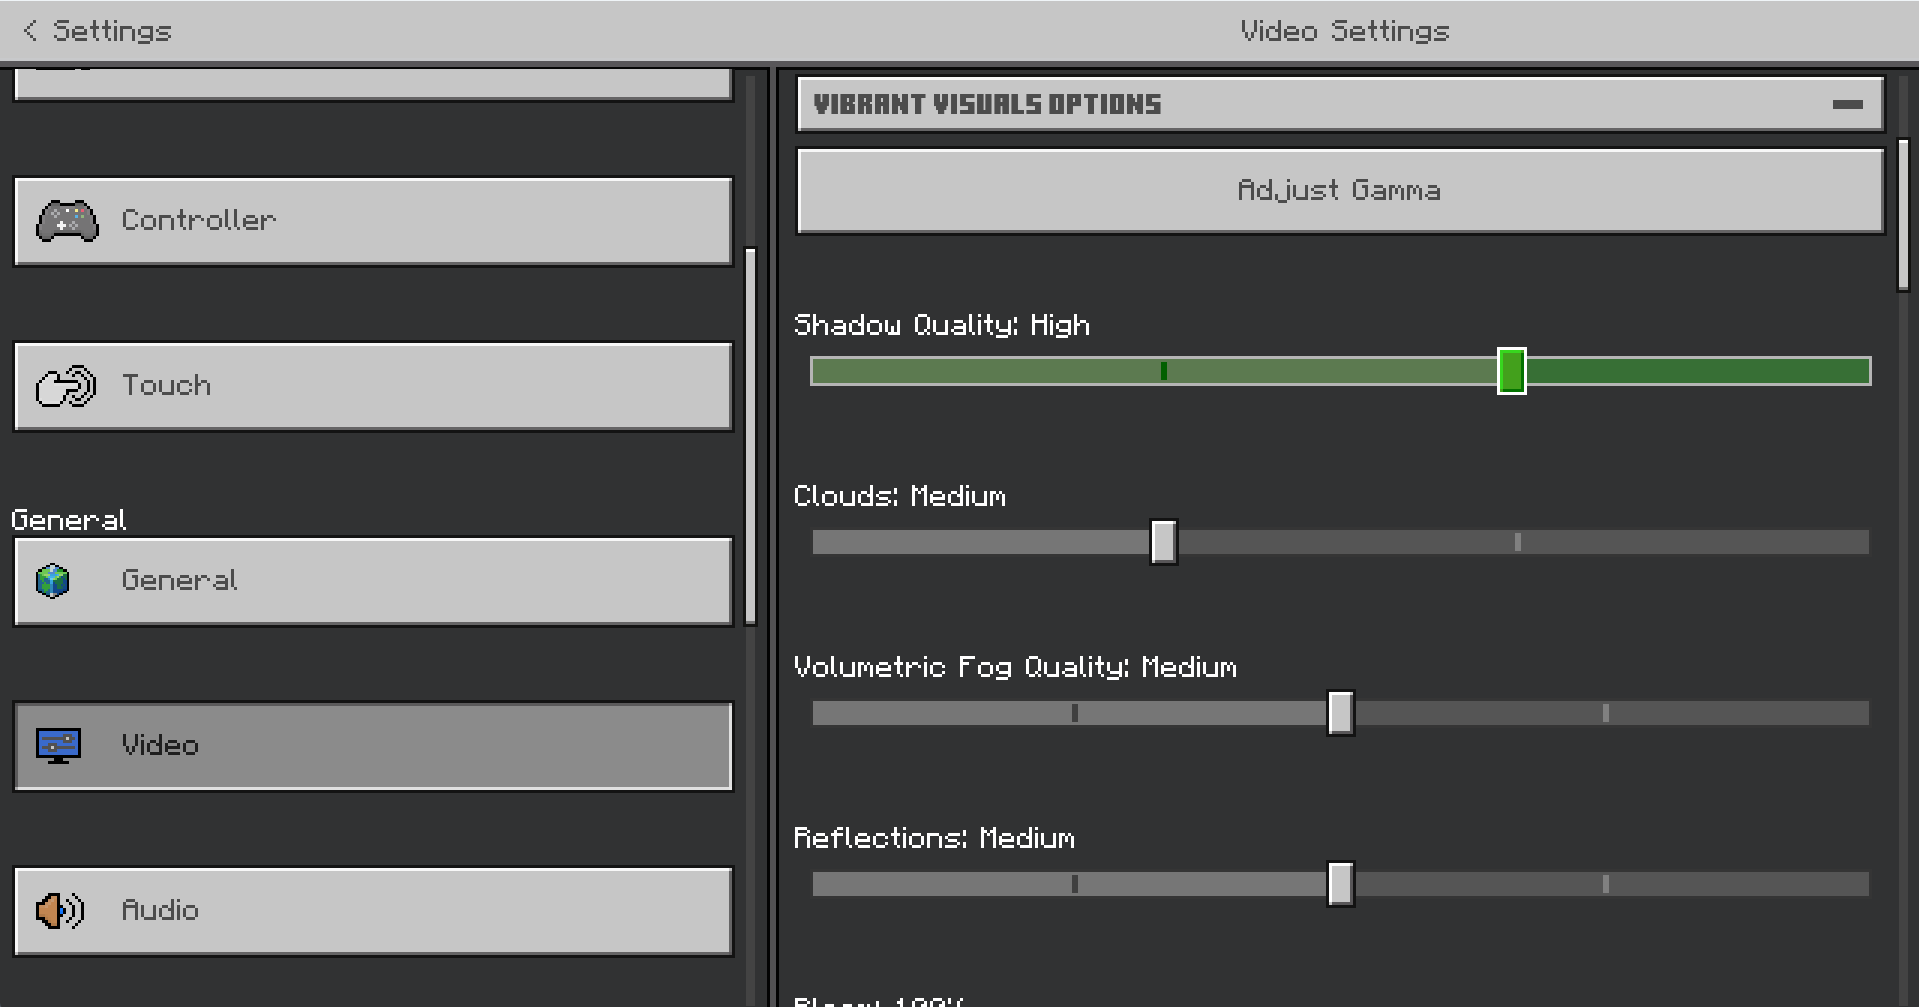The width and height of the screenshot is (1919, 1007).
Task: Click the Shadow Quality slider handle
Action: click(x=1511, y=371)
